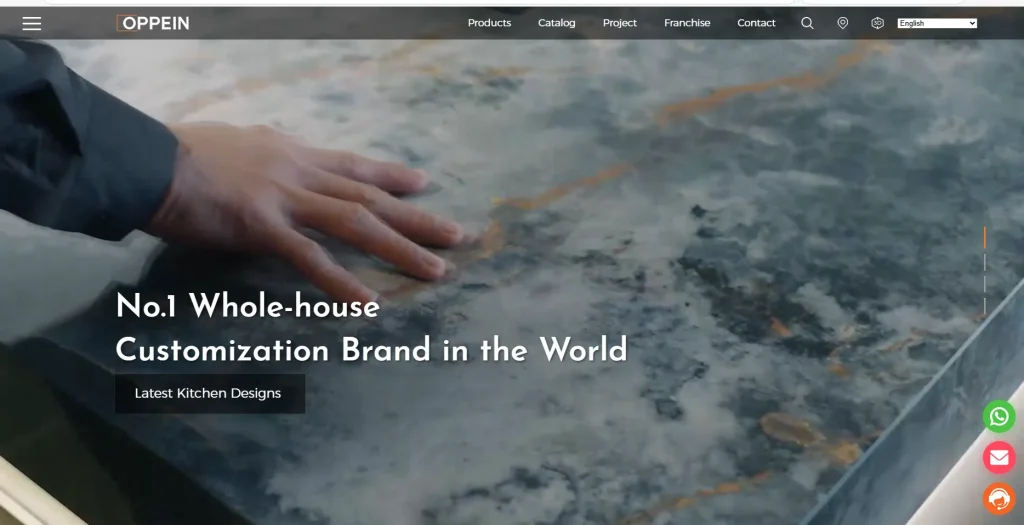Open the 3D showroom icon
The image size is (1024, 525).
point(877,23)
